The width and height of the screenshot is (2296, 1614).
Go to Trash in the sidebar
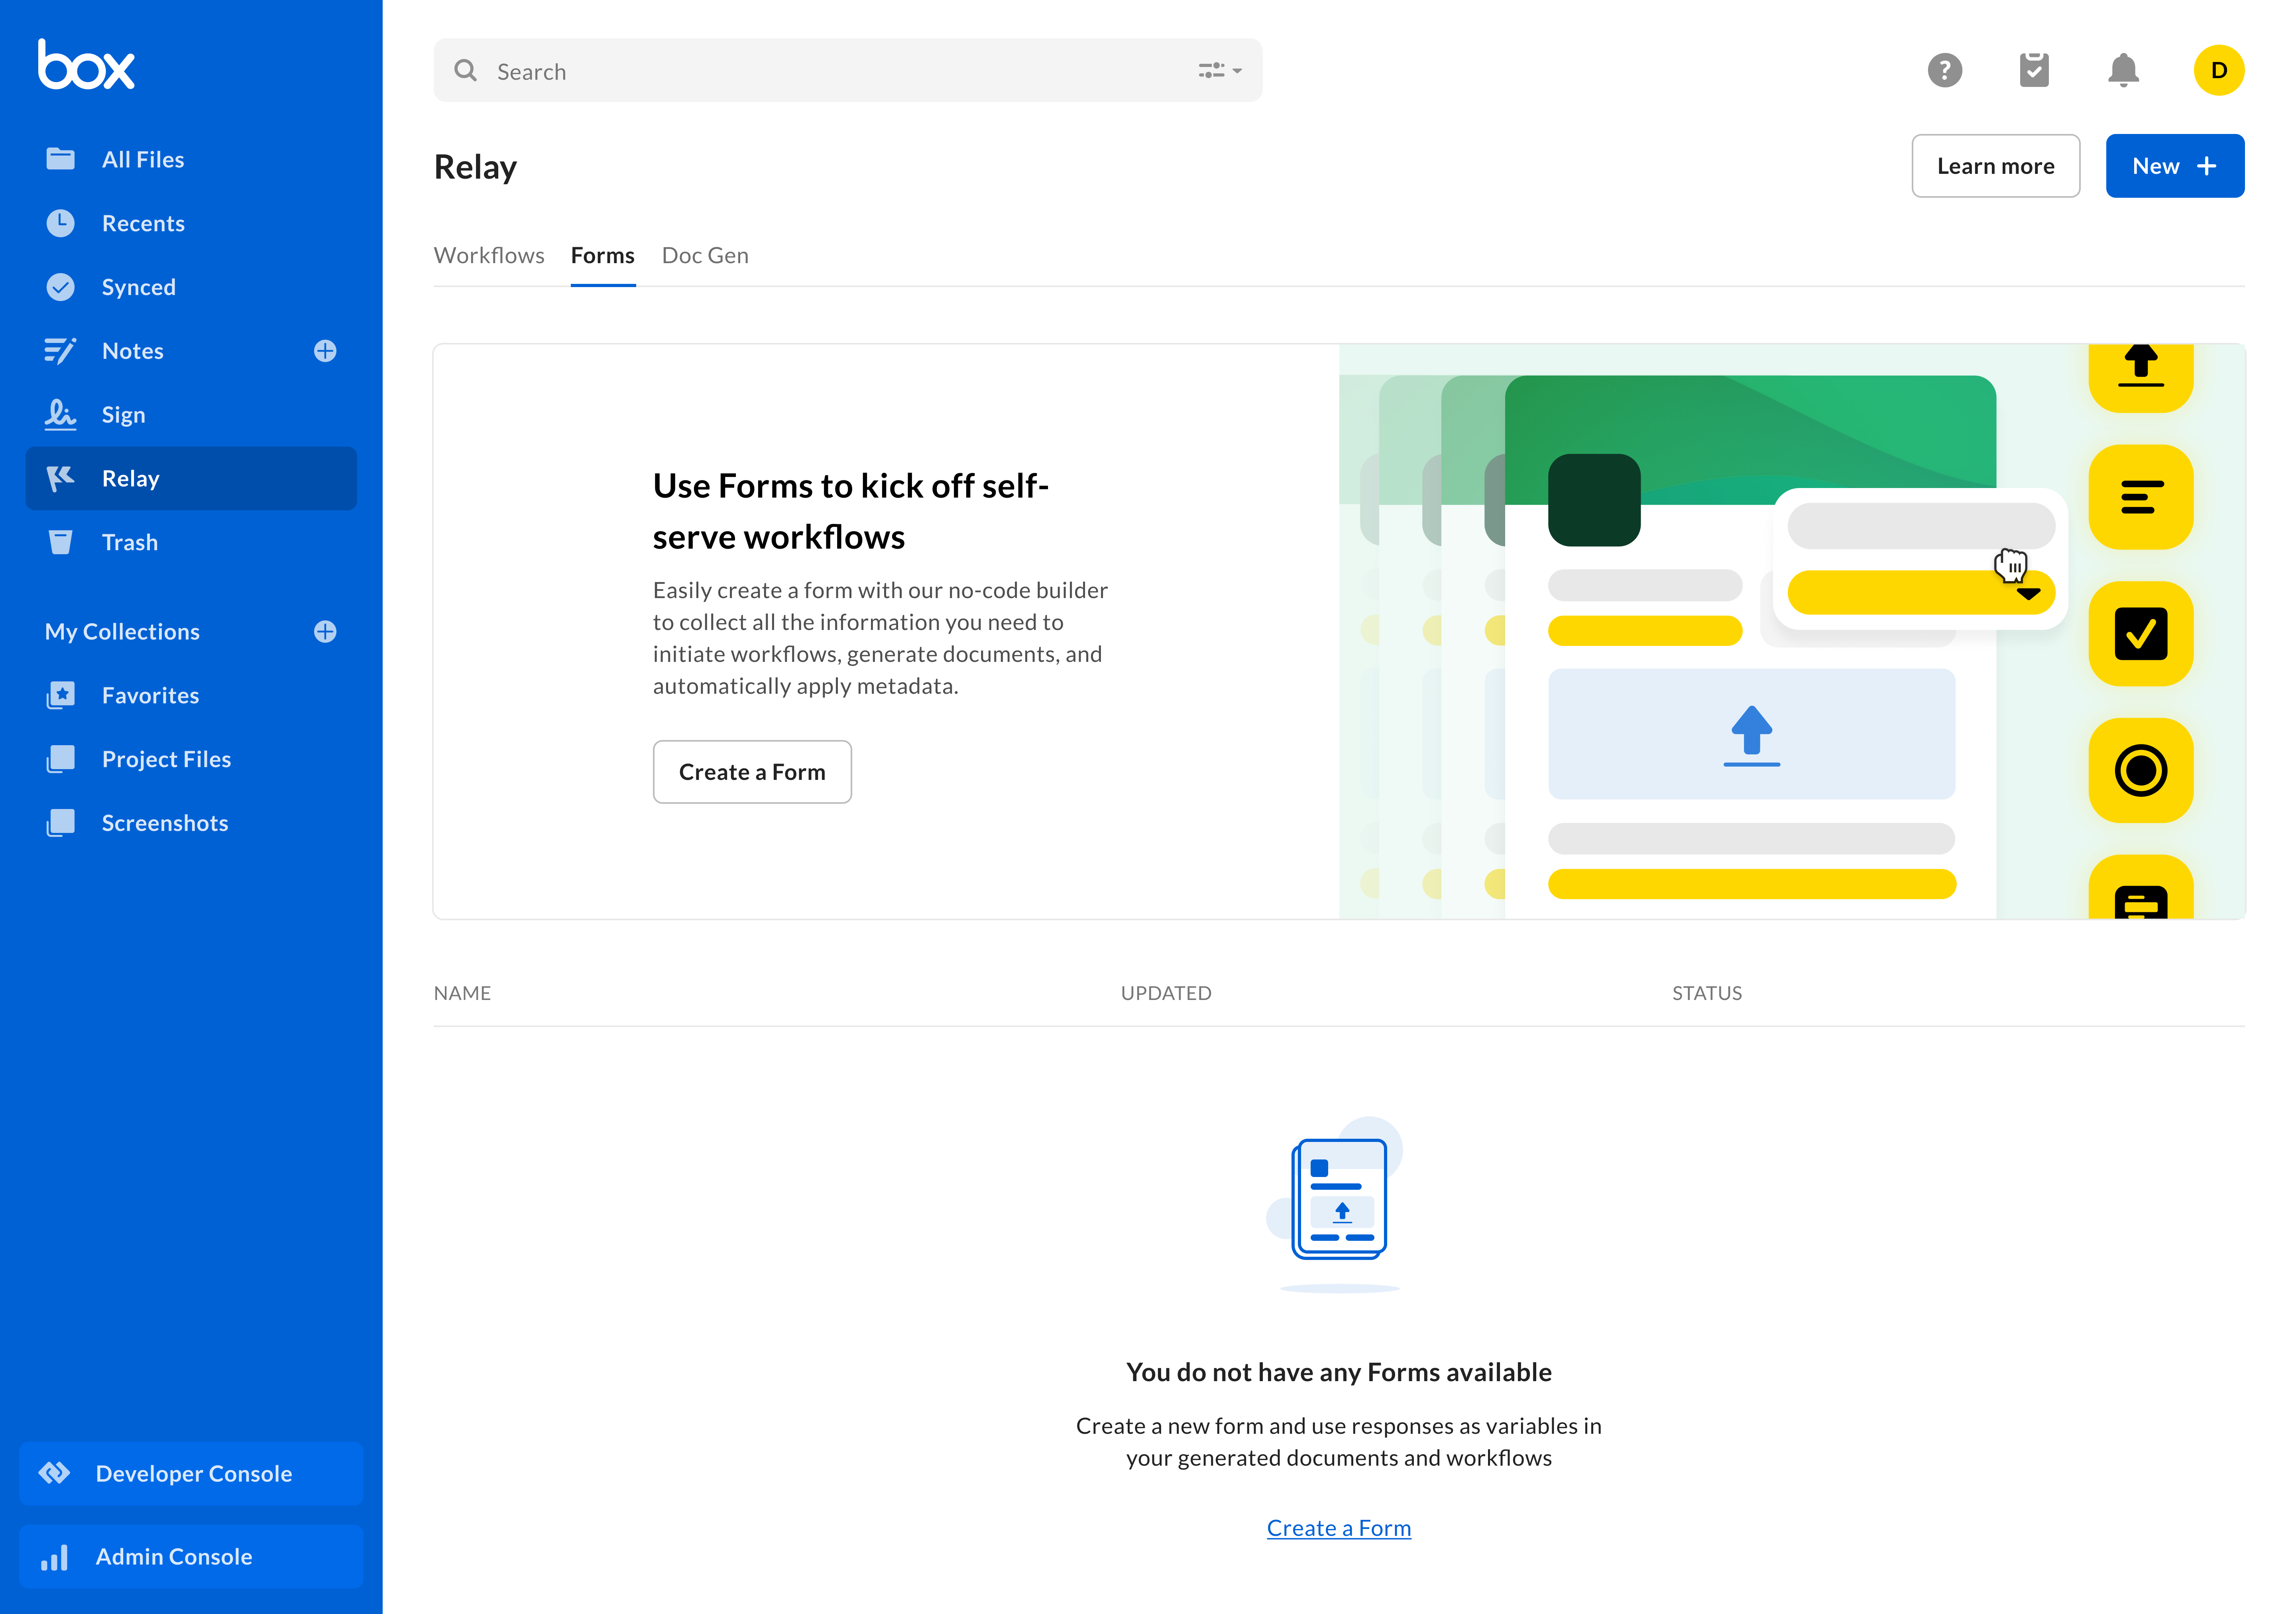[x=129, y=542]
